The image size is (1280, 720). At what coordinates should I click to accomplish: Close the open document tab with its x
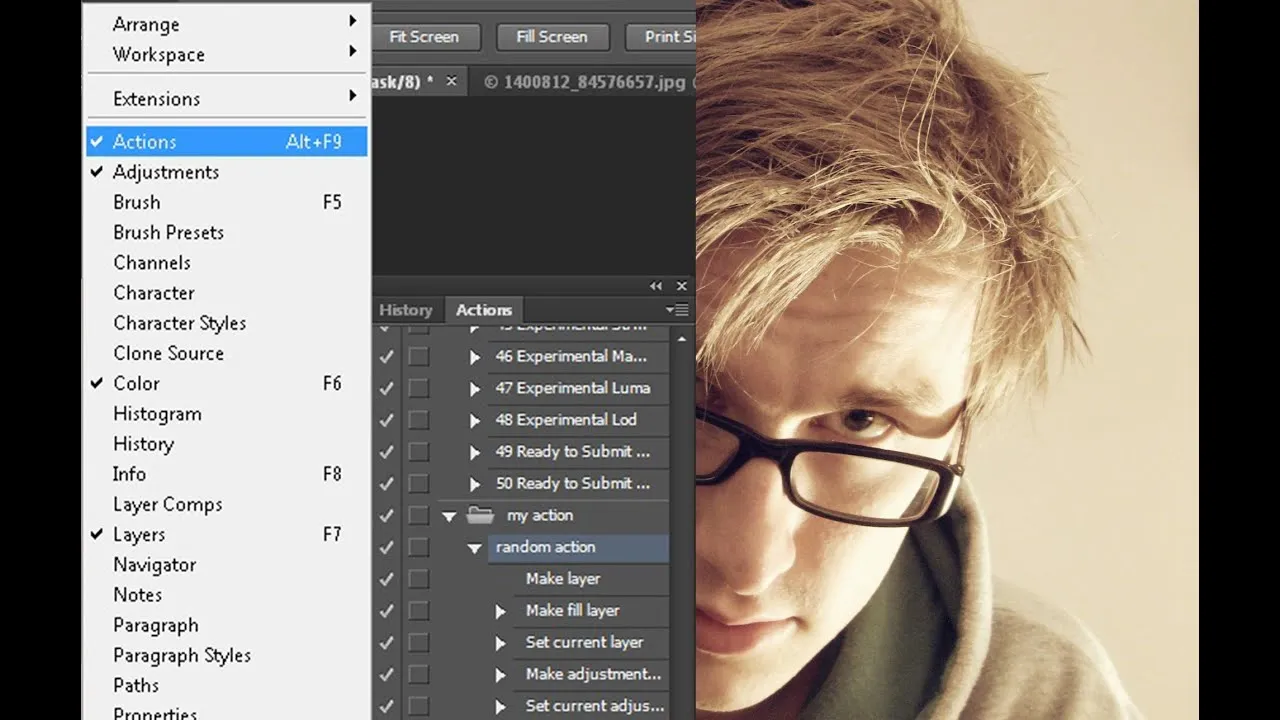[450, 81]
